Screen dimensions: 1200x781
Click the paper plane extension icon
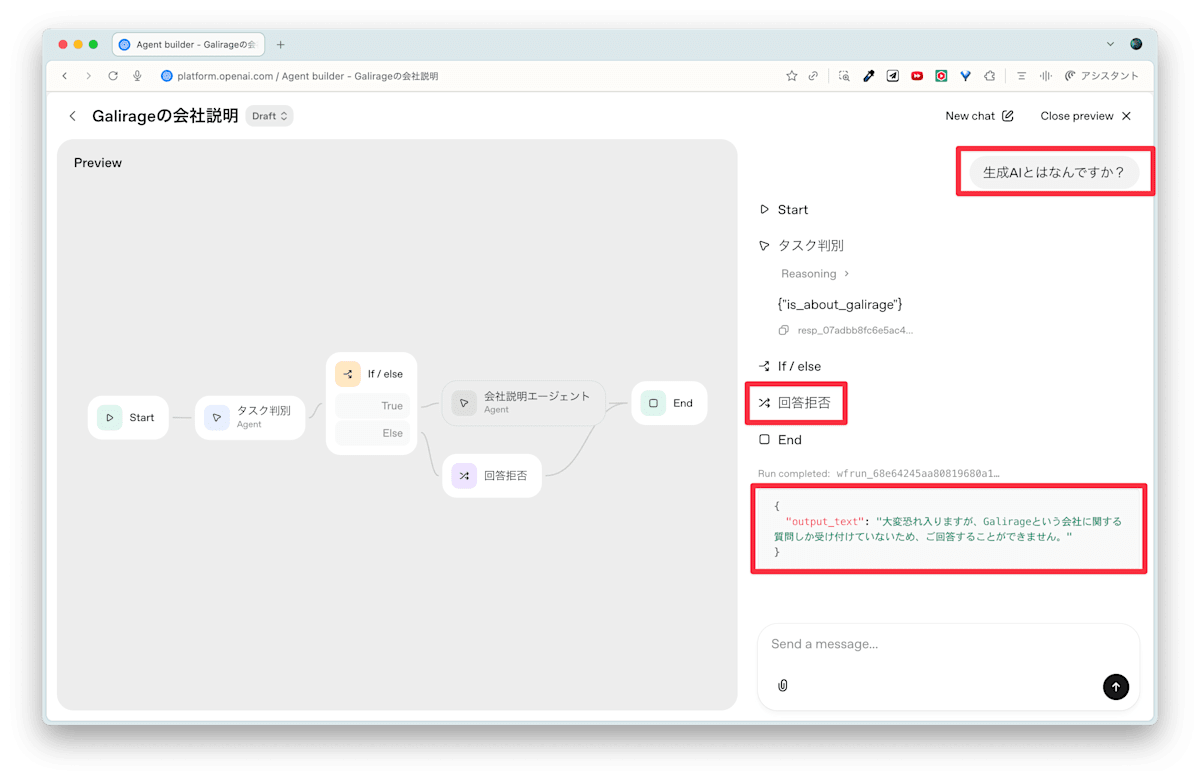click(893, 76)
